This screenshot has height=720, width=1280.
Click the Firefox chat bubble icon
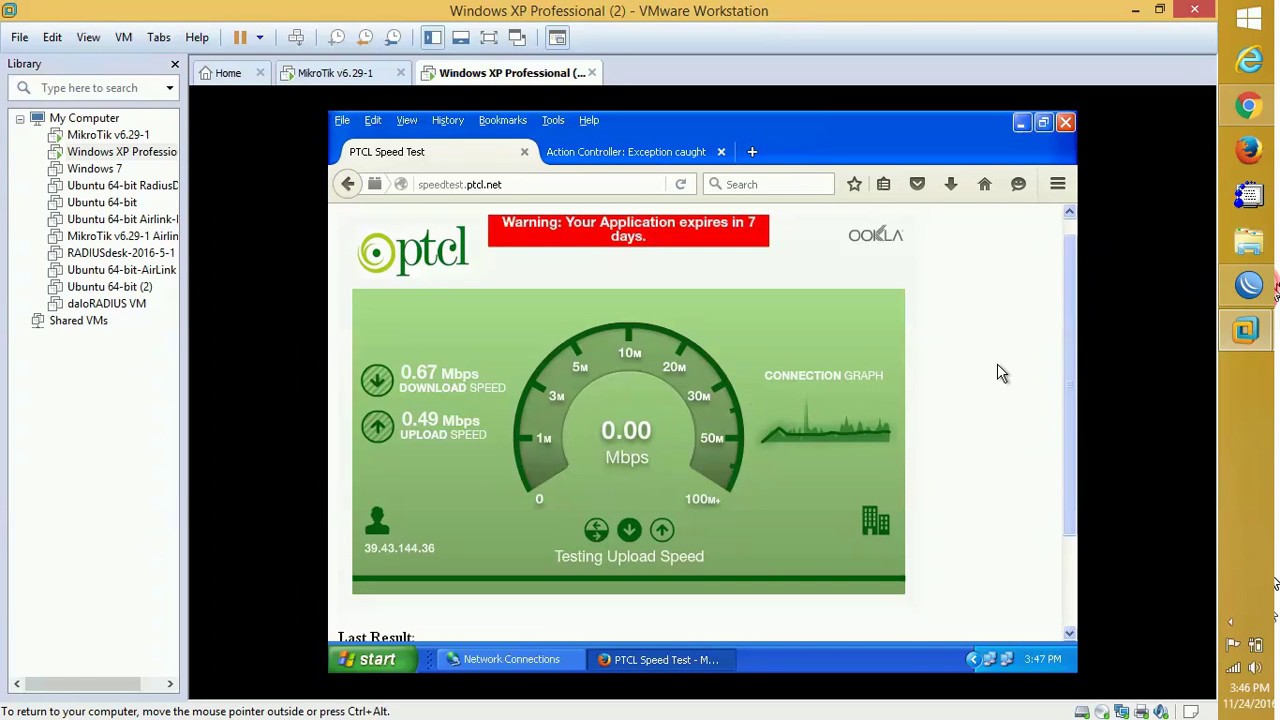pos(1018,184)
